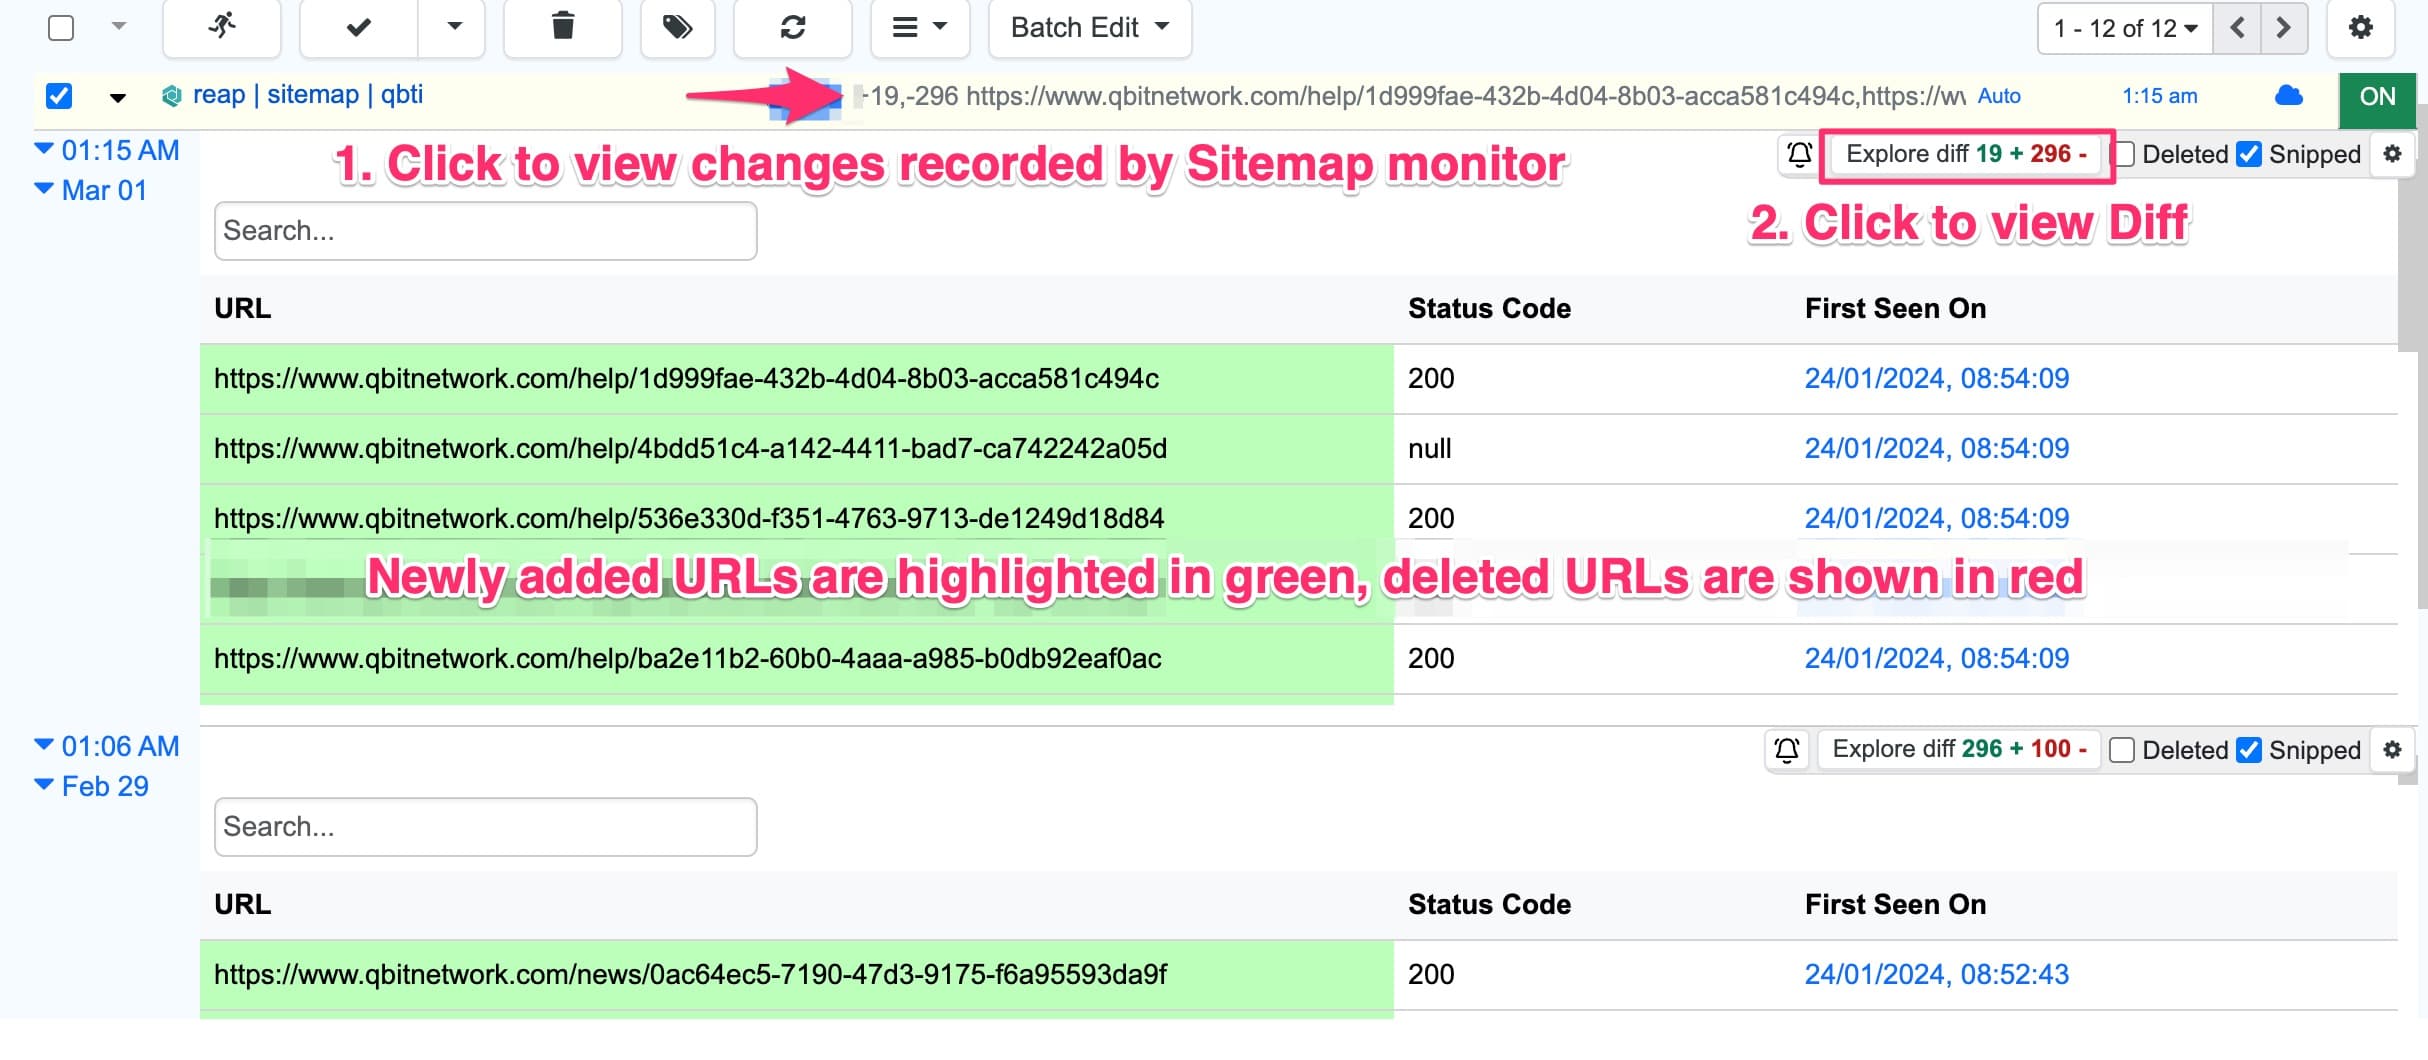The image size is (2428, 1060).
Task: Toggle the monitor ON switch to off
Action: point(2377,96)
